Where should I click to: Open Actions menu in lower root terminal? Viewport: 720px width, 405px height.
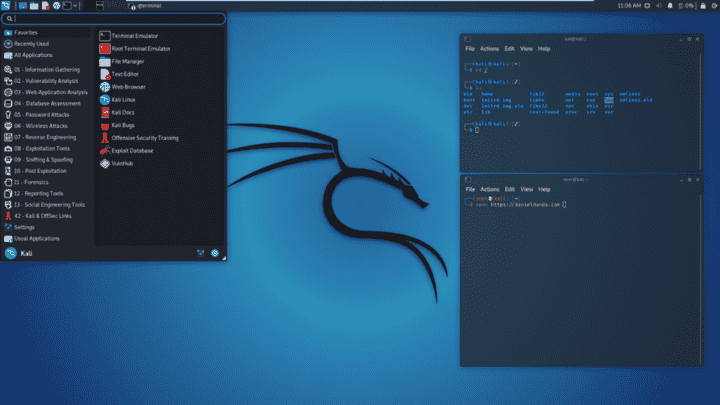(x=489, y=189)
